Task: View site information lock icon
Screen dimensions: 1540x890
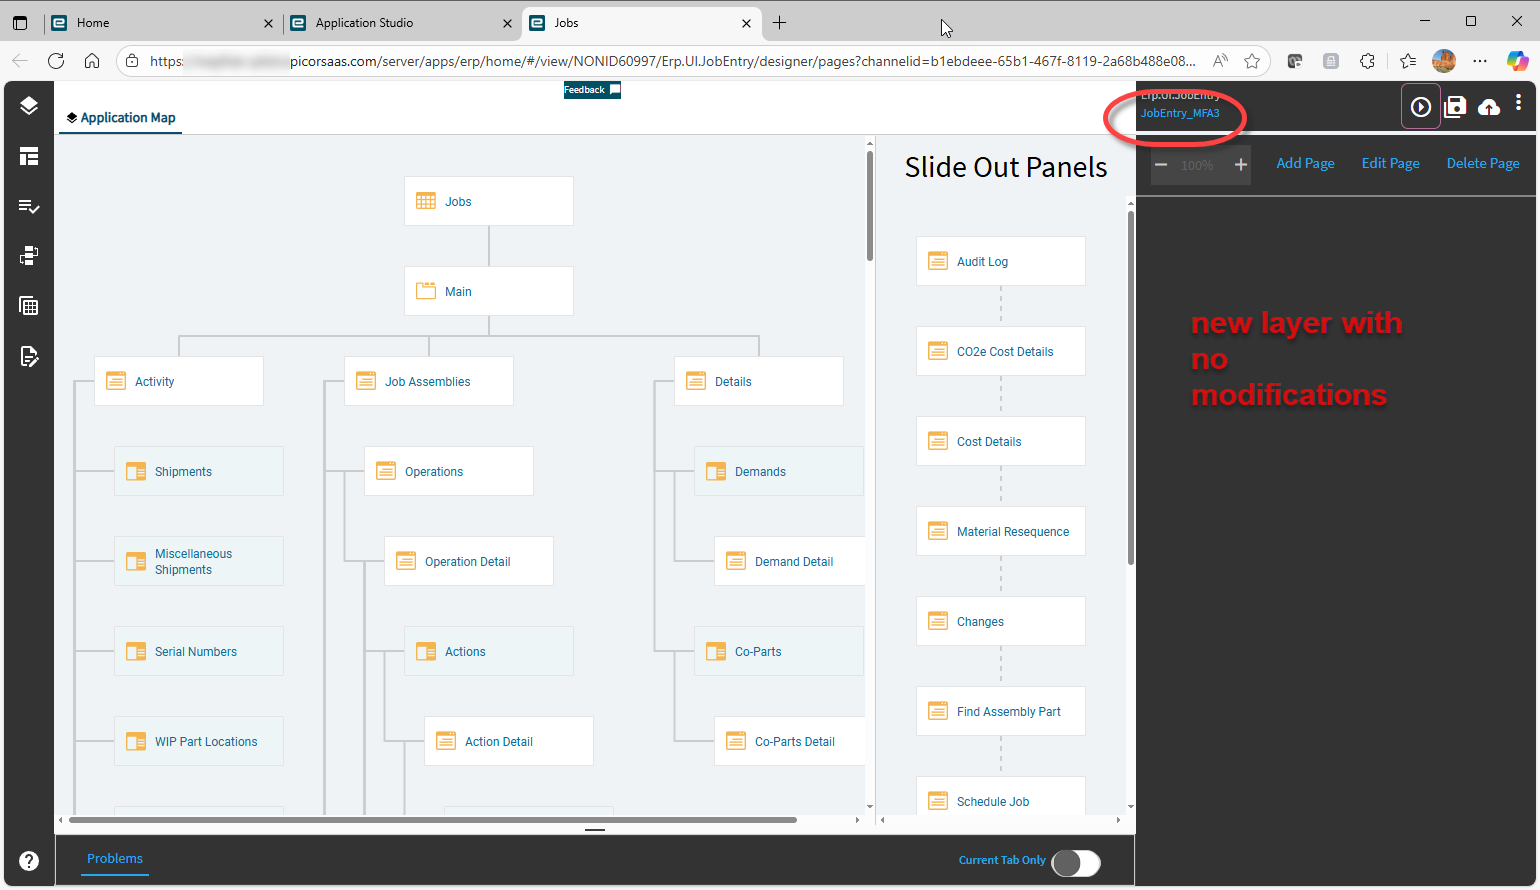Action: 132,61
